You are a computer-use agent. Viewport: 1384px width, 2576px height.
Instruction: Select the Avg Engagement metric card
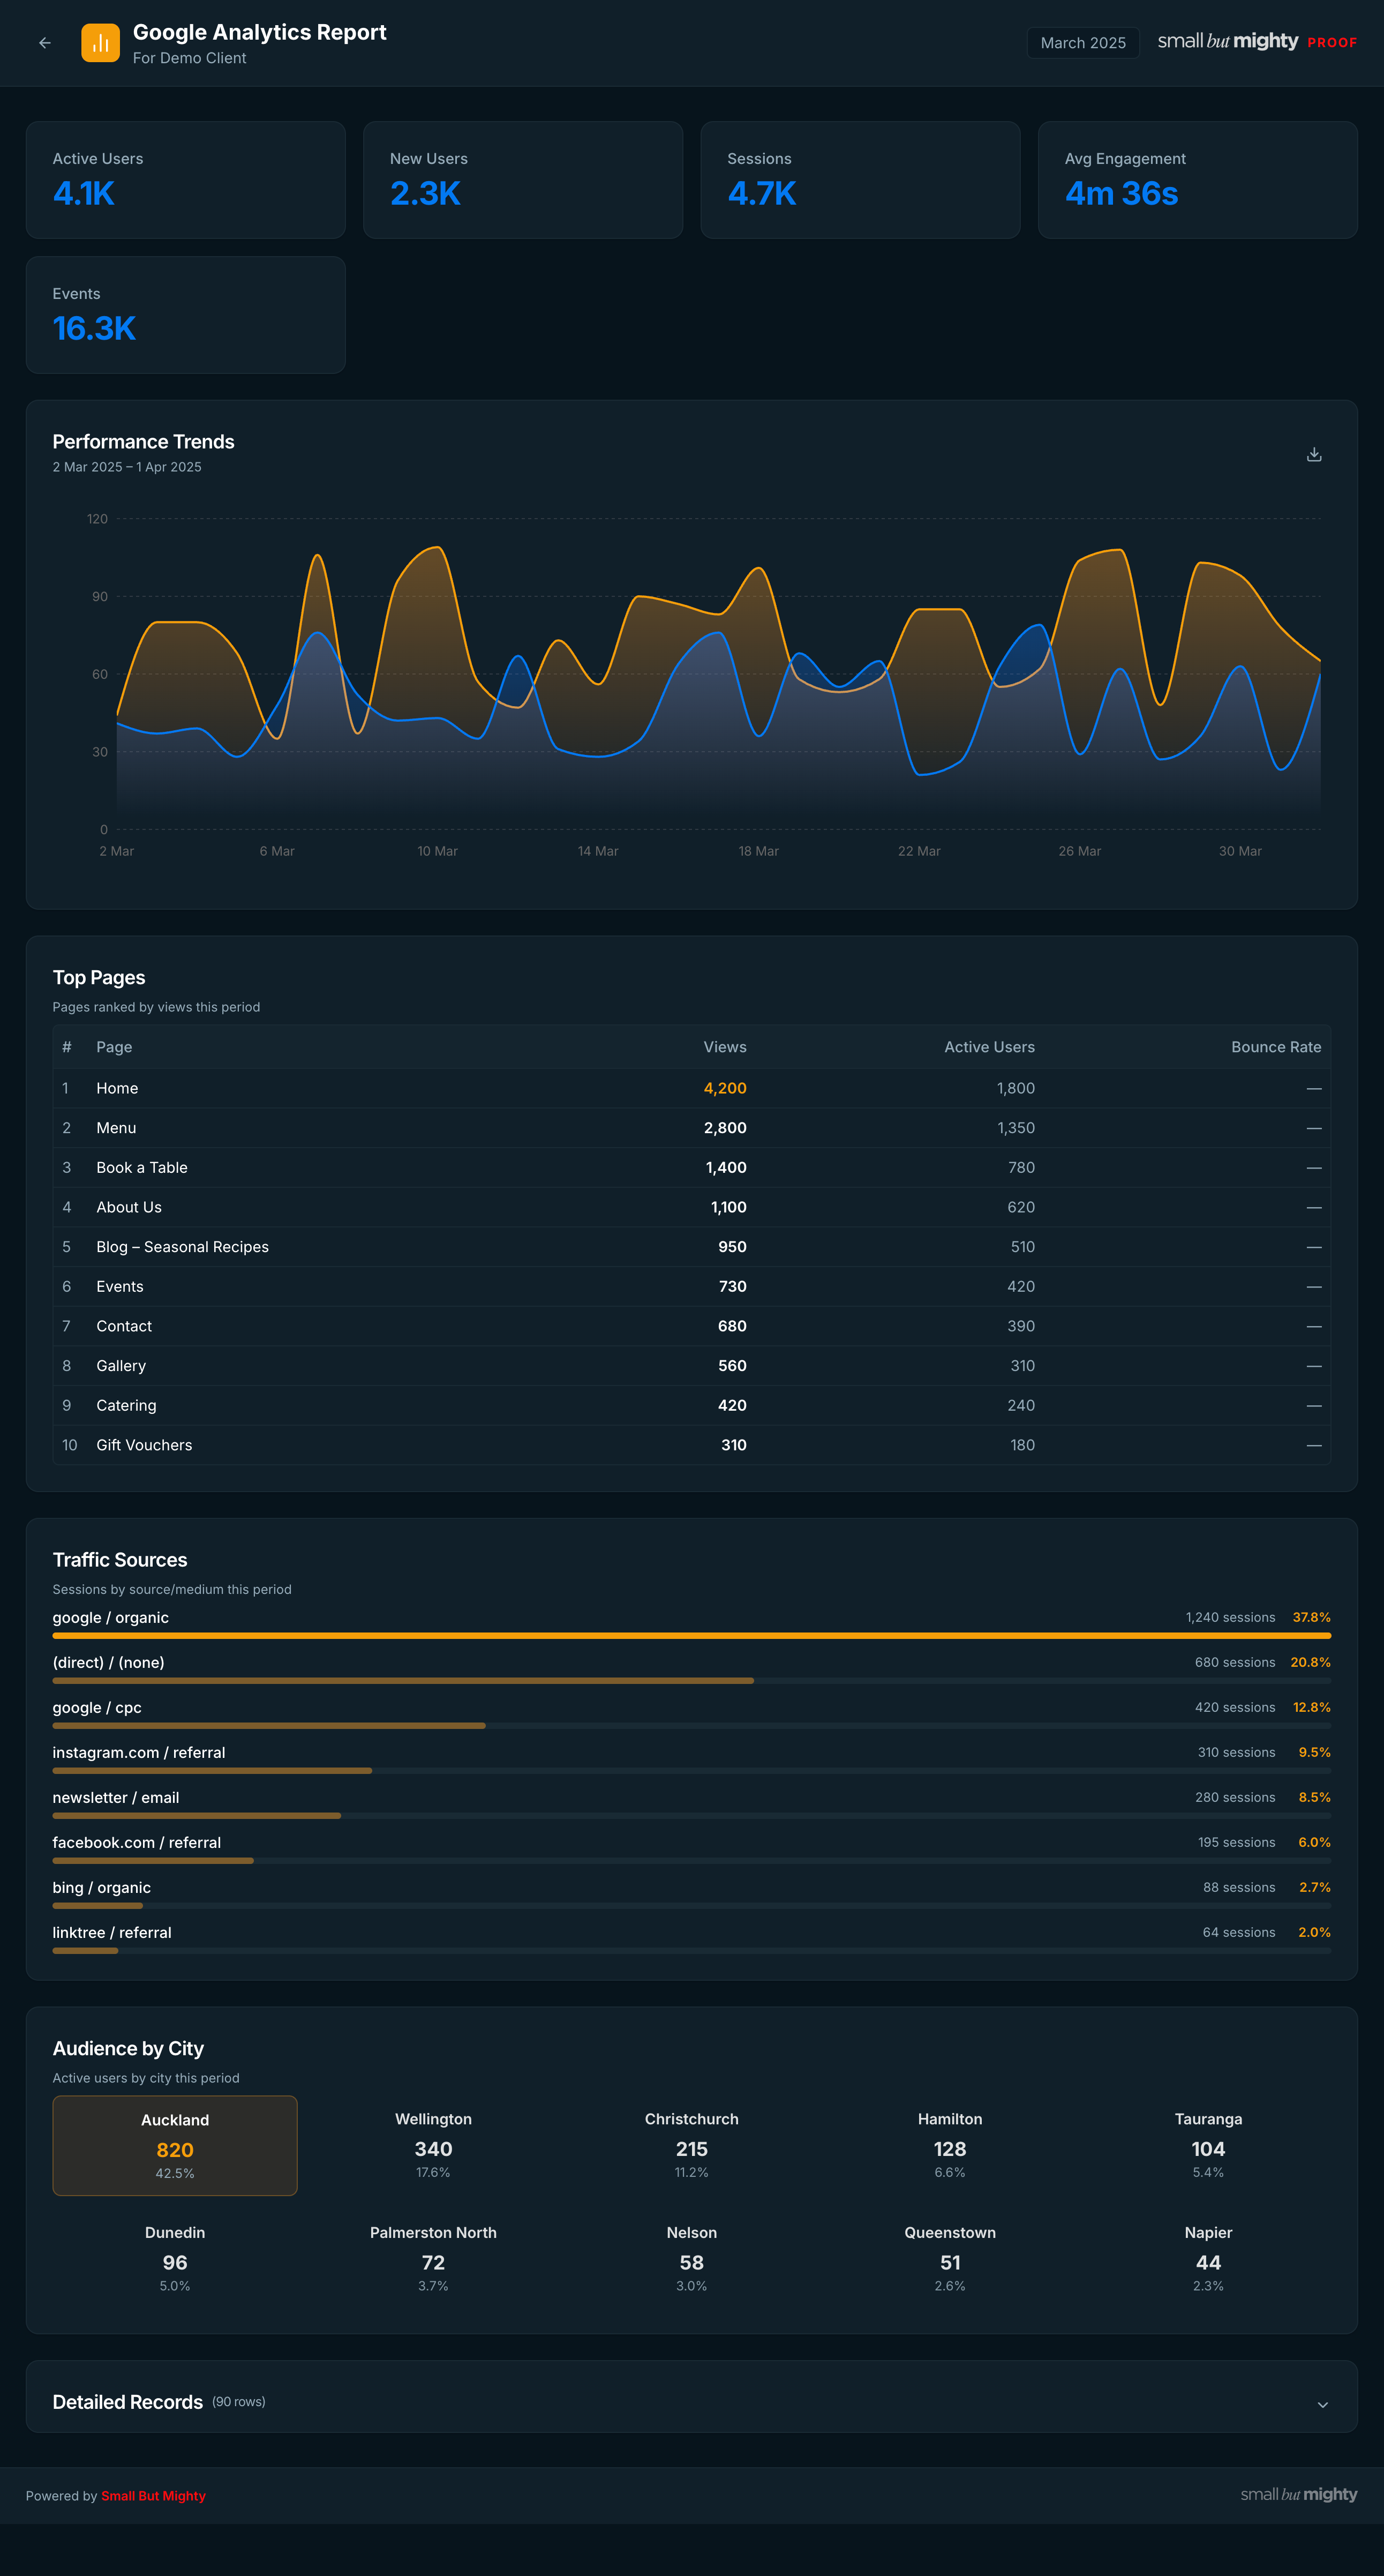click(x=1198, y=180)
